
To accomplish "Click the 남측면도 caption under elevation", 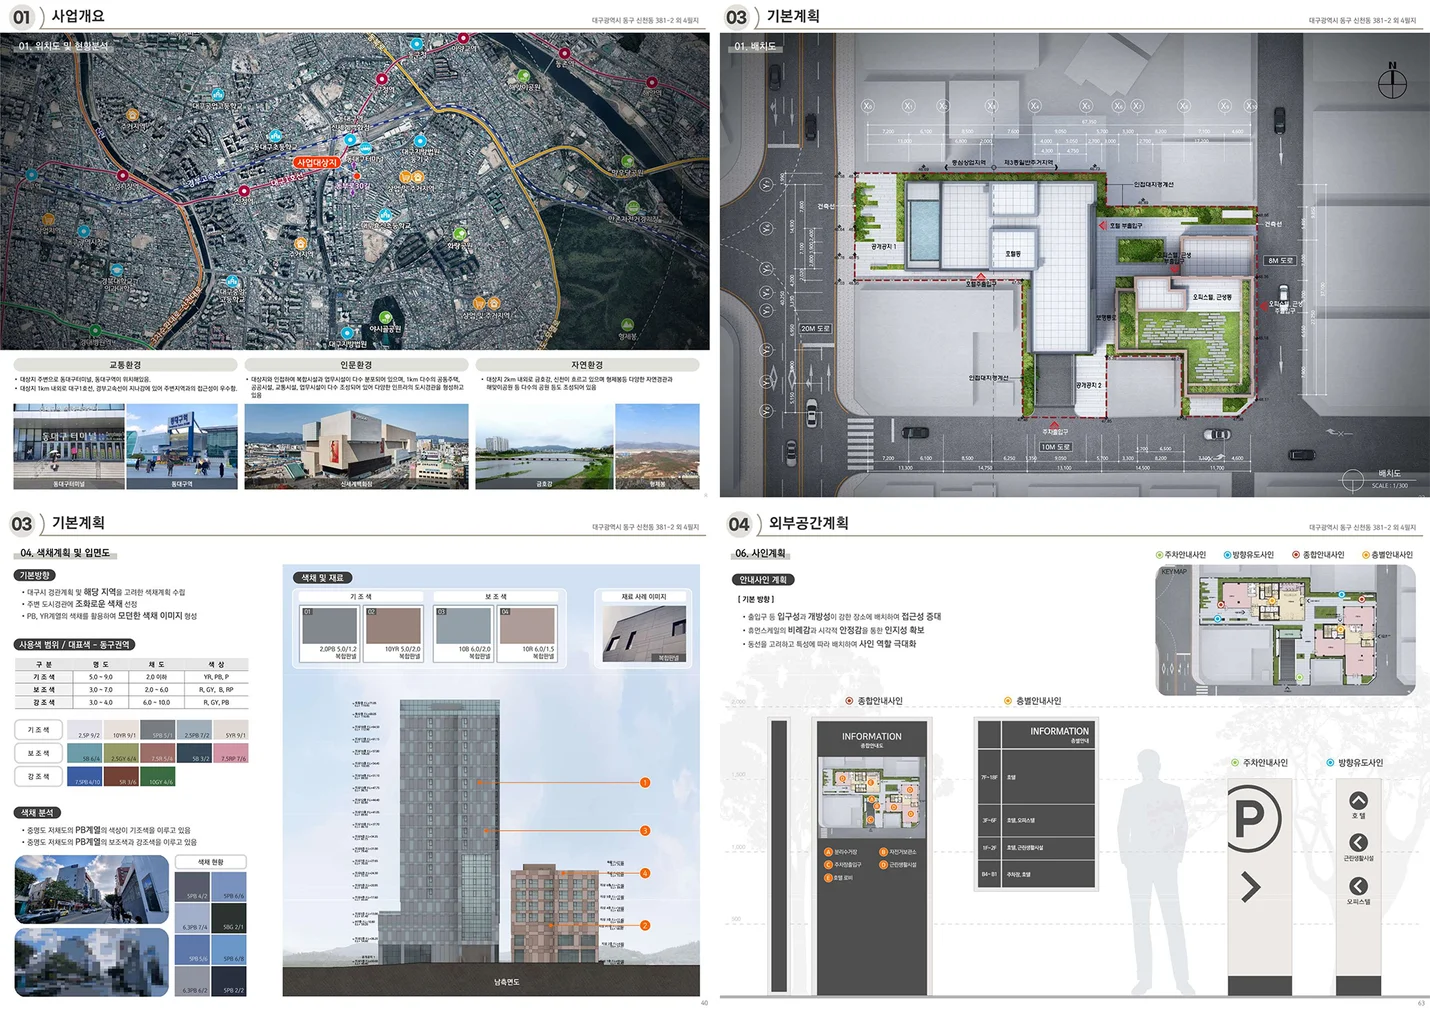I will [x=506, y=982].
